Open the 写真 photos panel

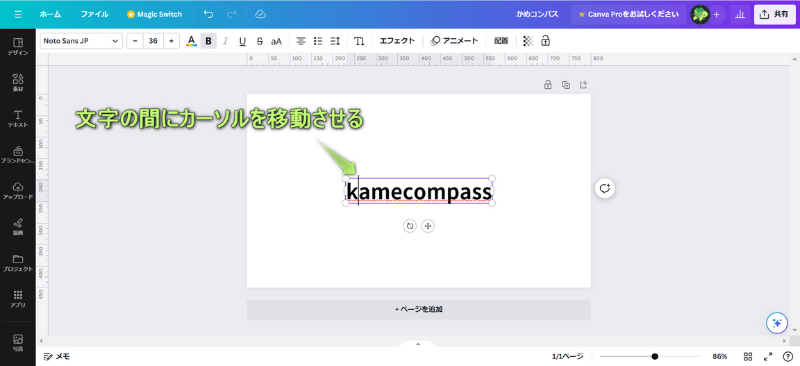point(18,342)
